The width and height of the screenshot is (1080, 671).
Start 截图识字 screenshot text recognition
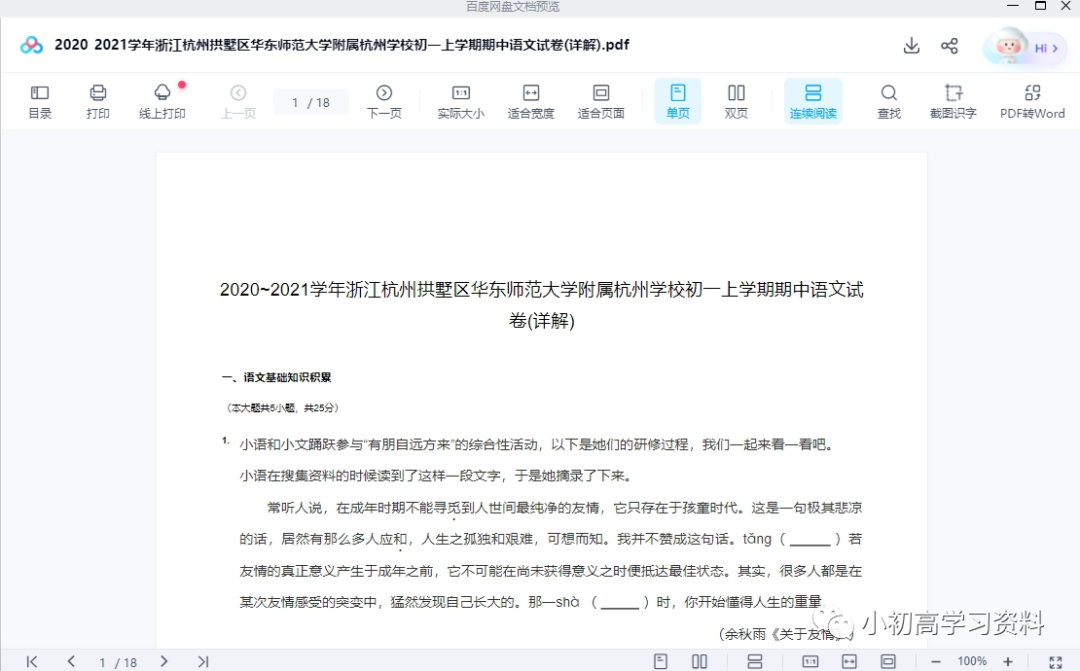tap(953, 101)
